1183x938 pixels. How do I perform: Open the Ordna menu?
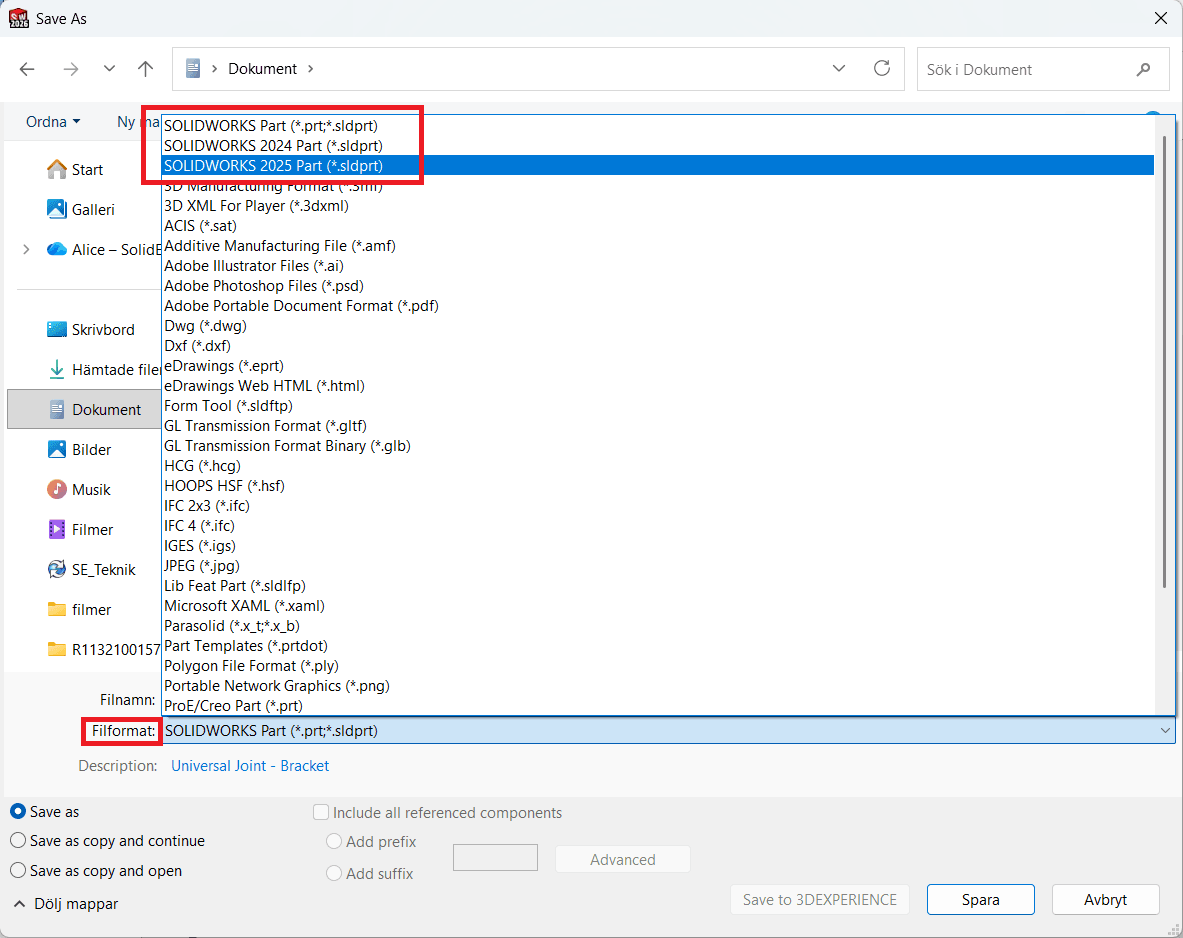pyautogui.click(x=53, y=121)
